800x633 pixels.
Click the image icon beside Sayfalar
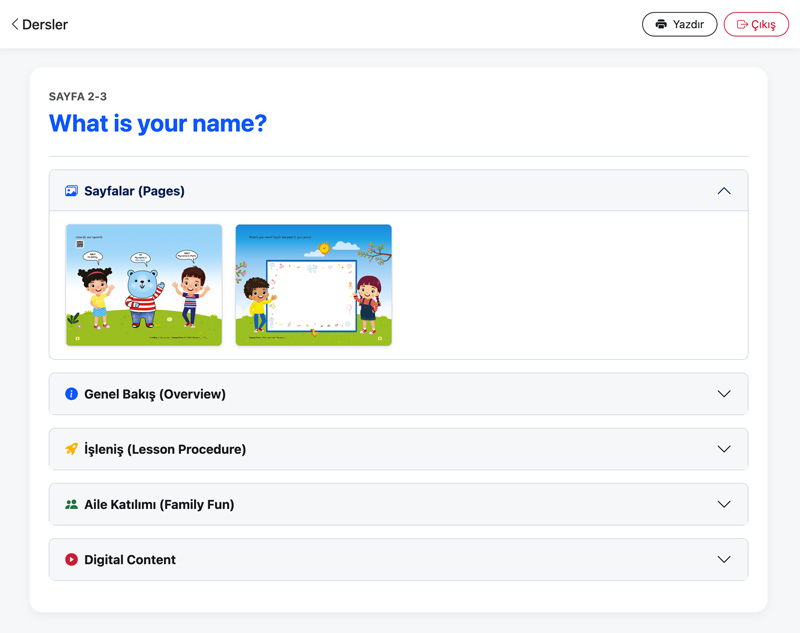pos(71,191)
